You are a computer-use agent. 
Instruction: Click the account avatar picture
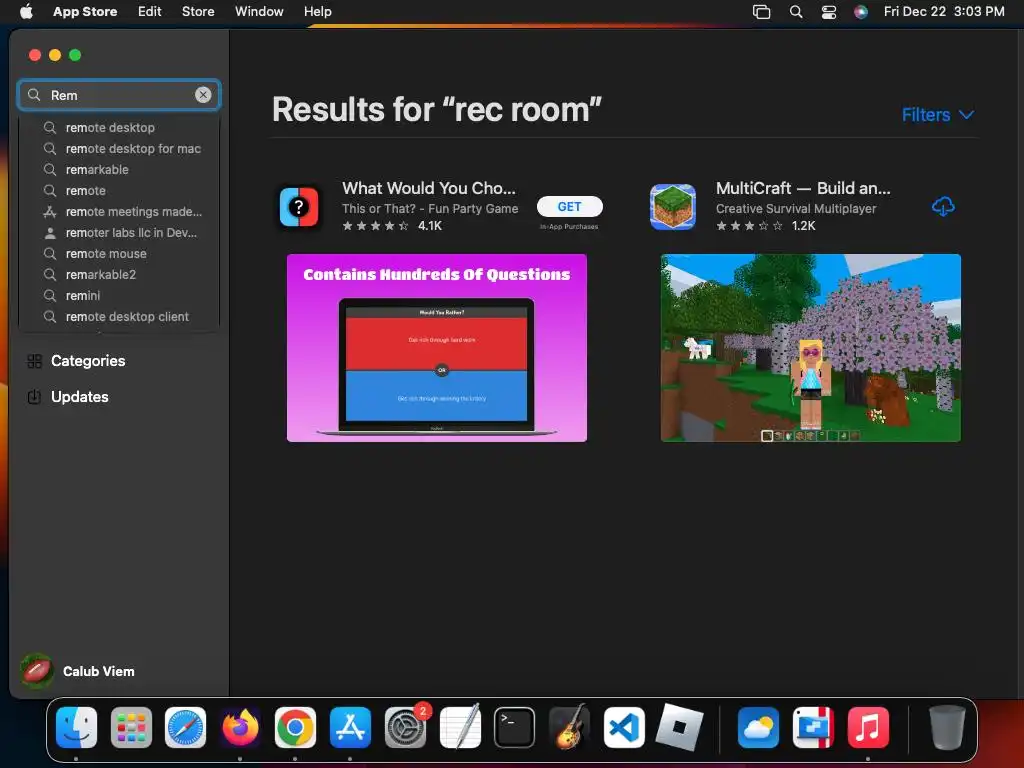point(37,671)
